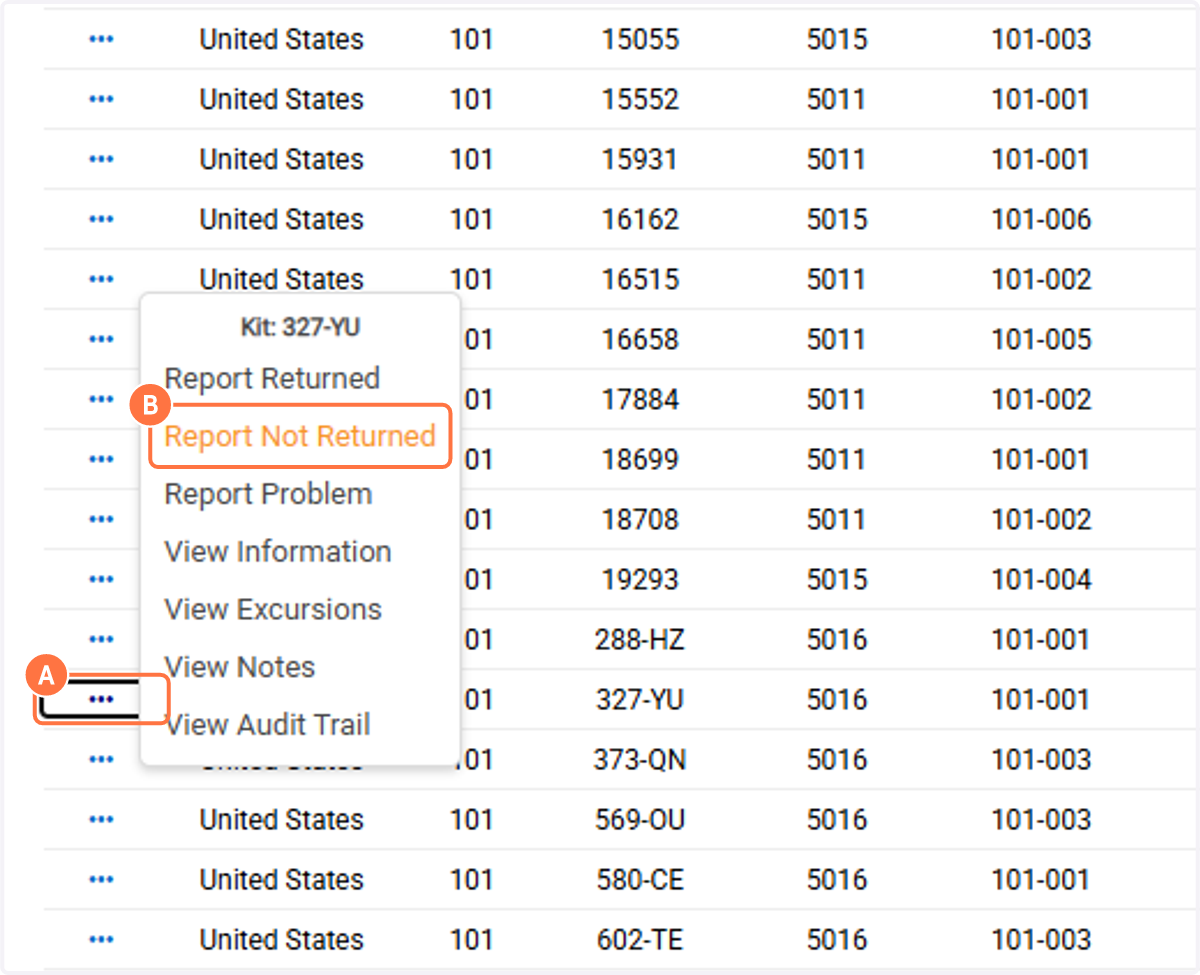The width and height of the screenshot is (1200, 975).
Task: Click United States in row 15552
Action: (282, 100)
